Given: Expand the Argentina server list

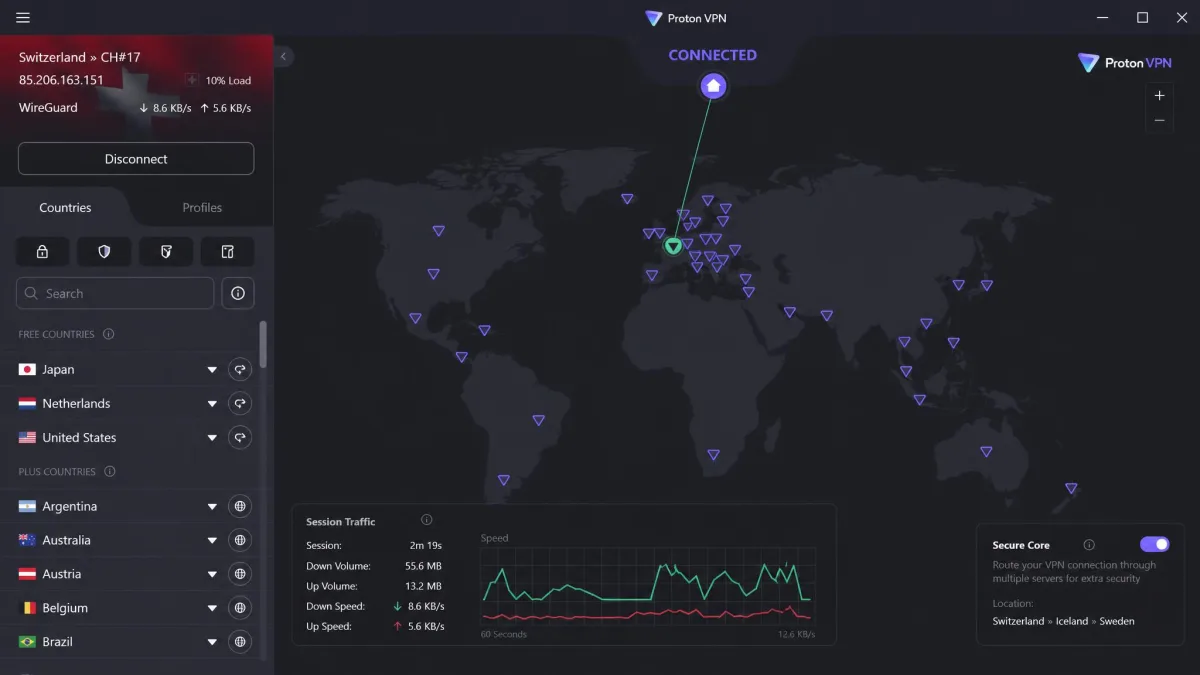Looking at the screenshot, I should tap(212, 507).
